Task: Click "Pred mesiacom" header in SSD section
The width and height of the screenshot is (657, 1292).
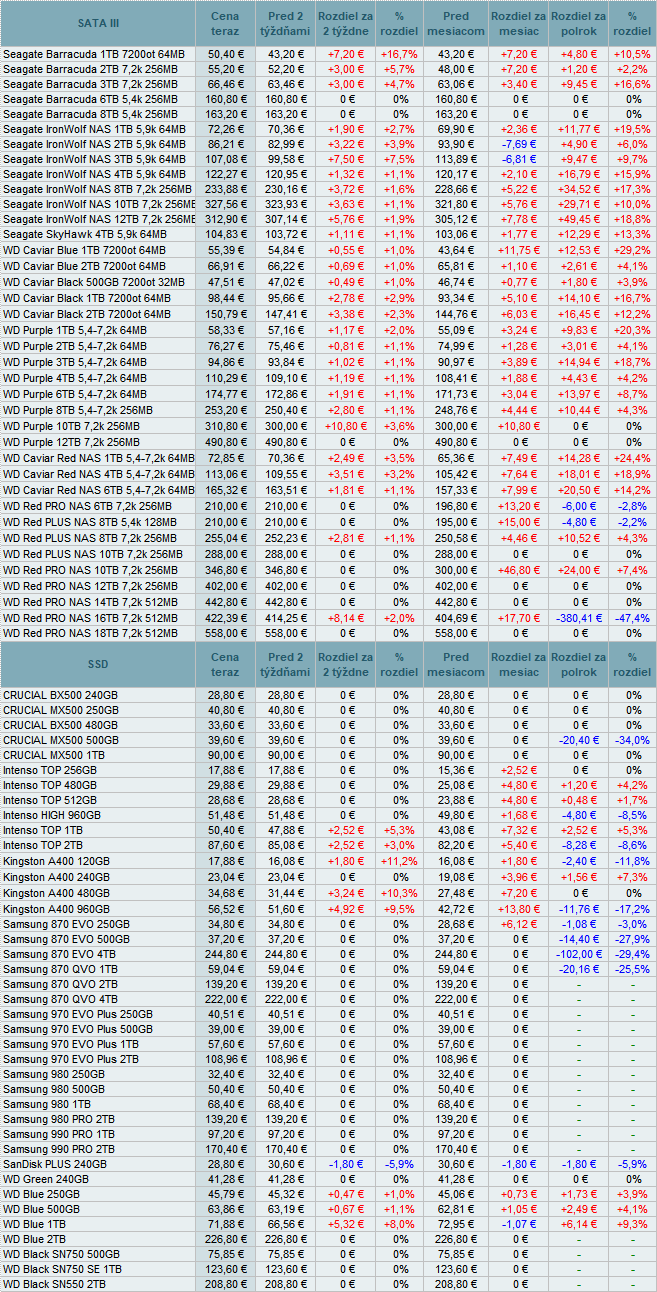Action: (x=456, y=664)
